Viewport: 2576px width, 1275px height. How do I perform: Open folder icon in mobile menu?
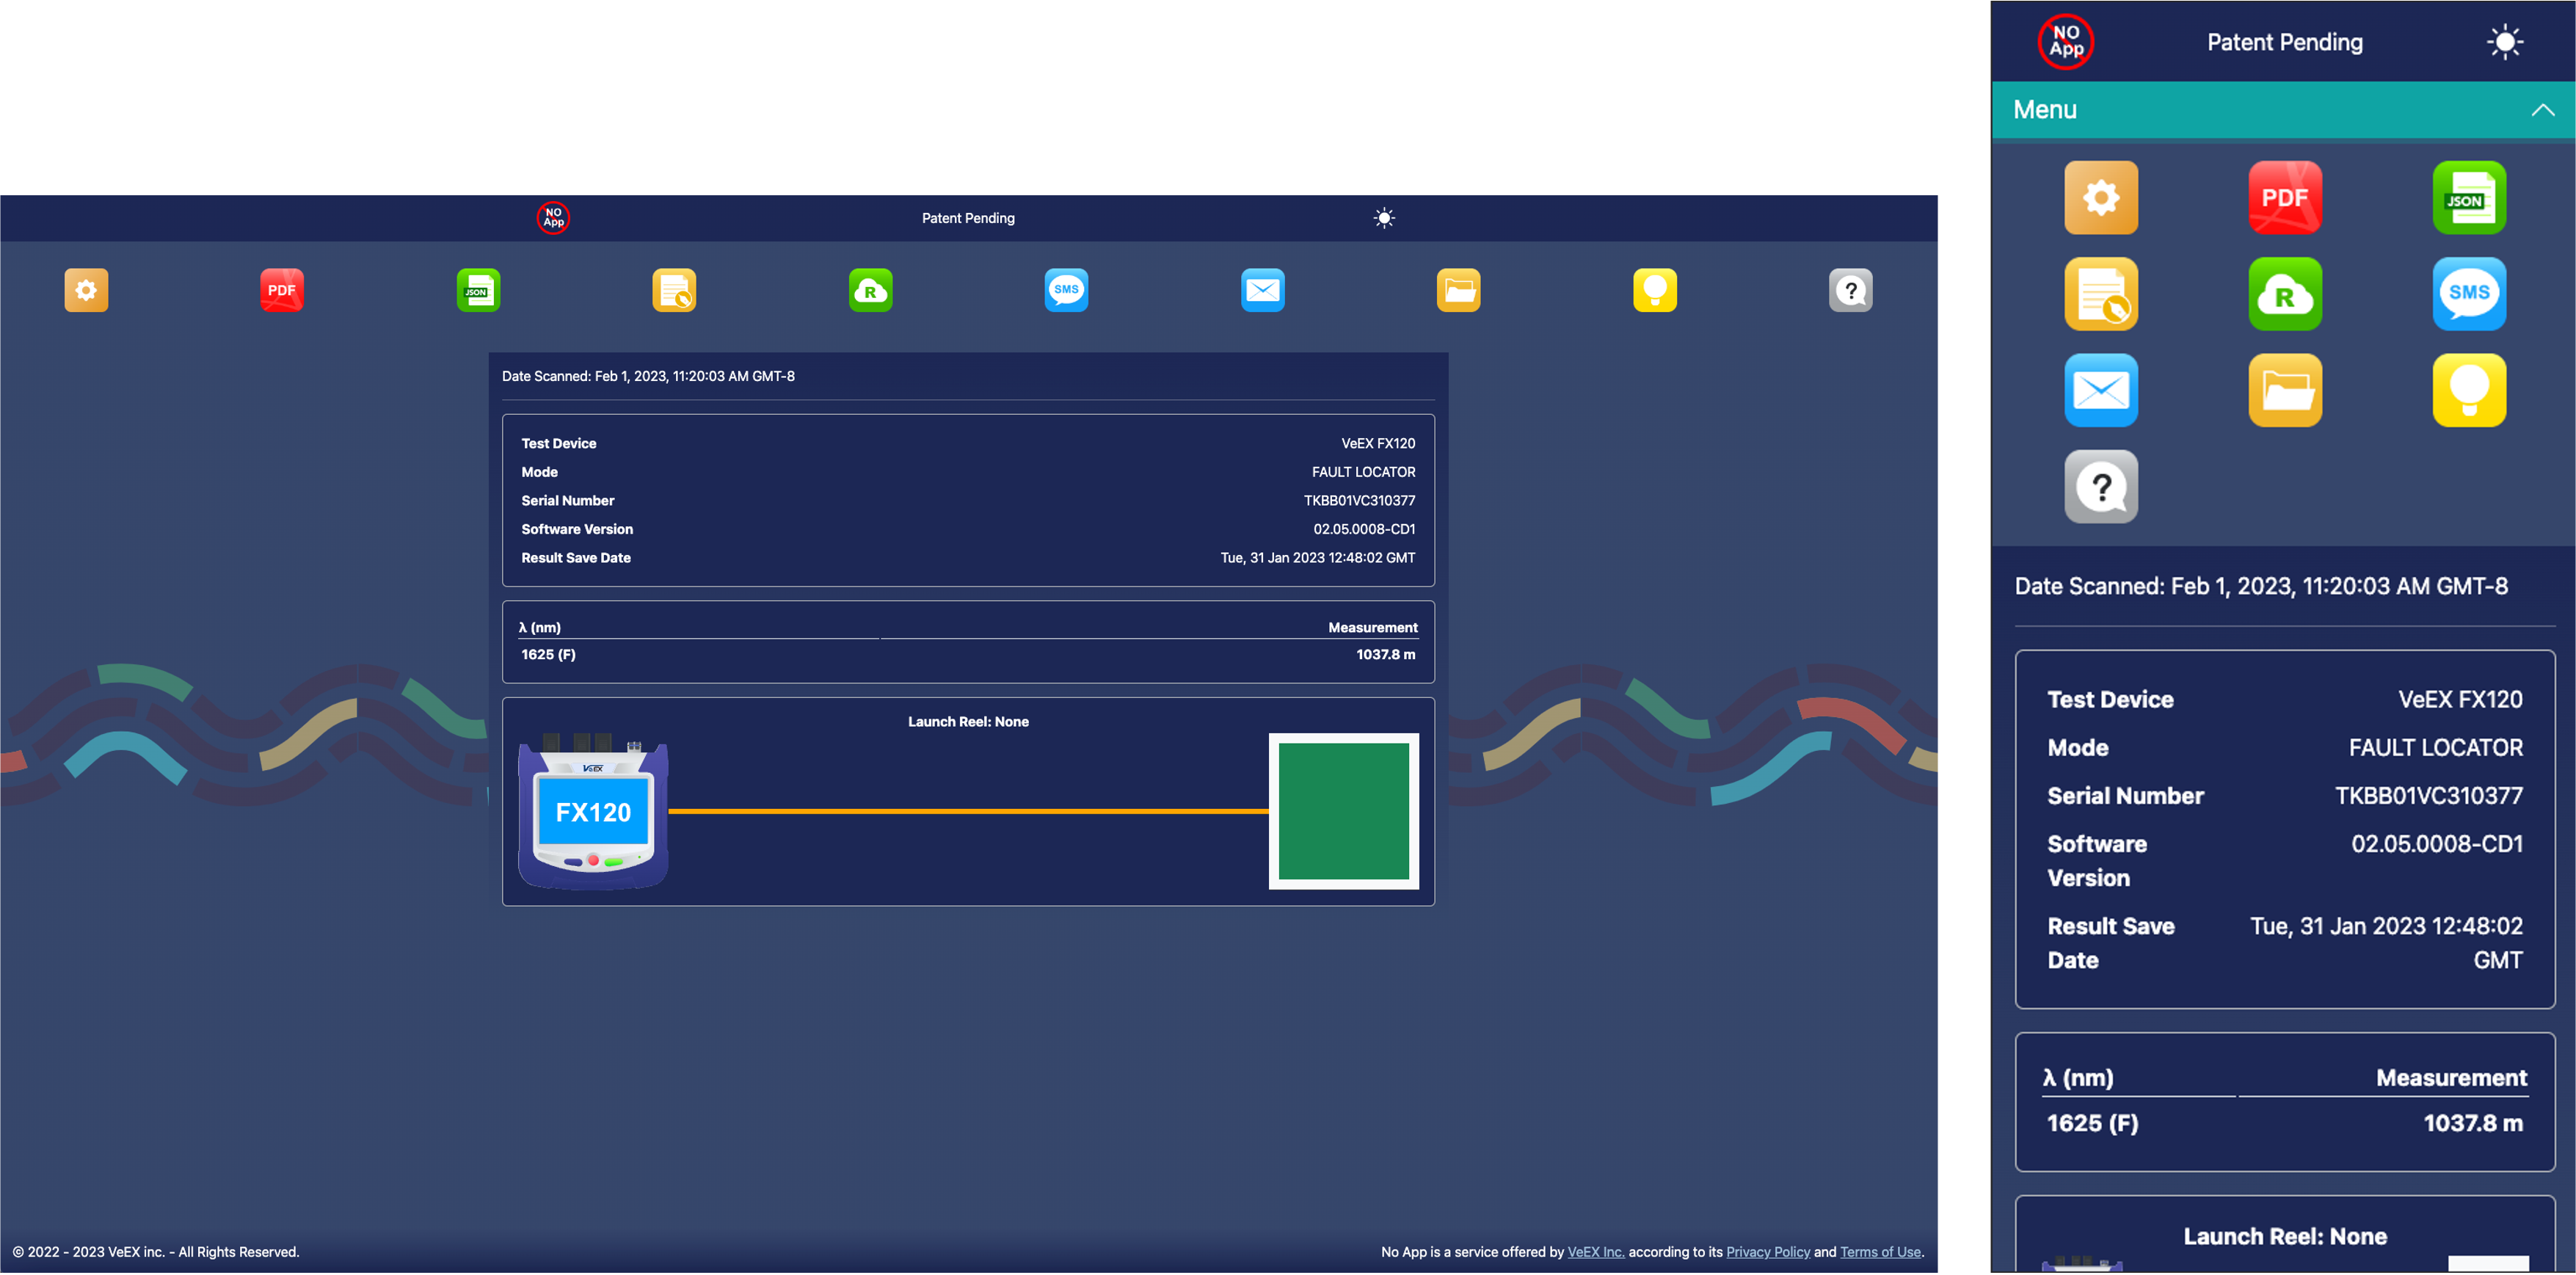[2285, 389]
